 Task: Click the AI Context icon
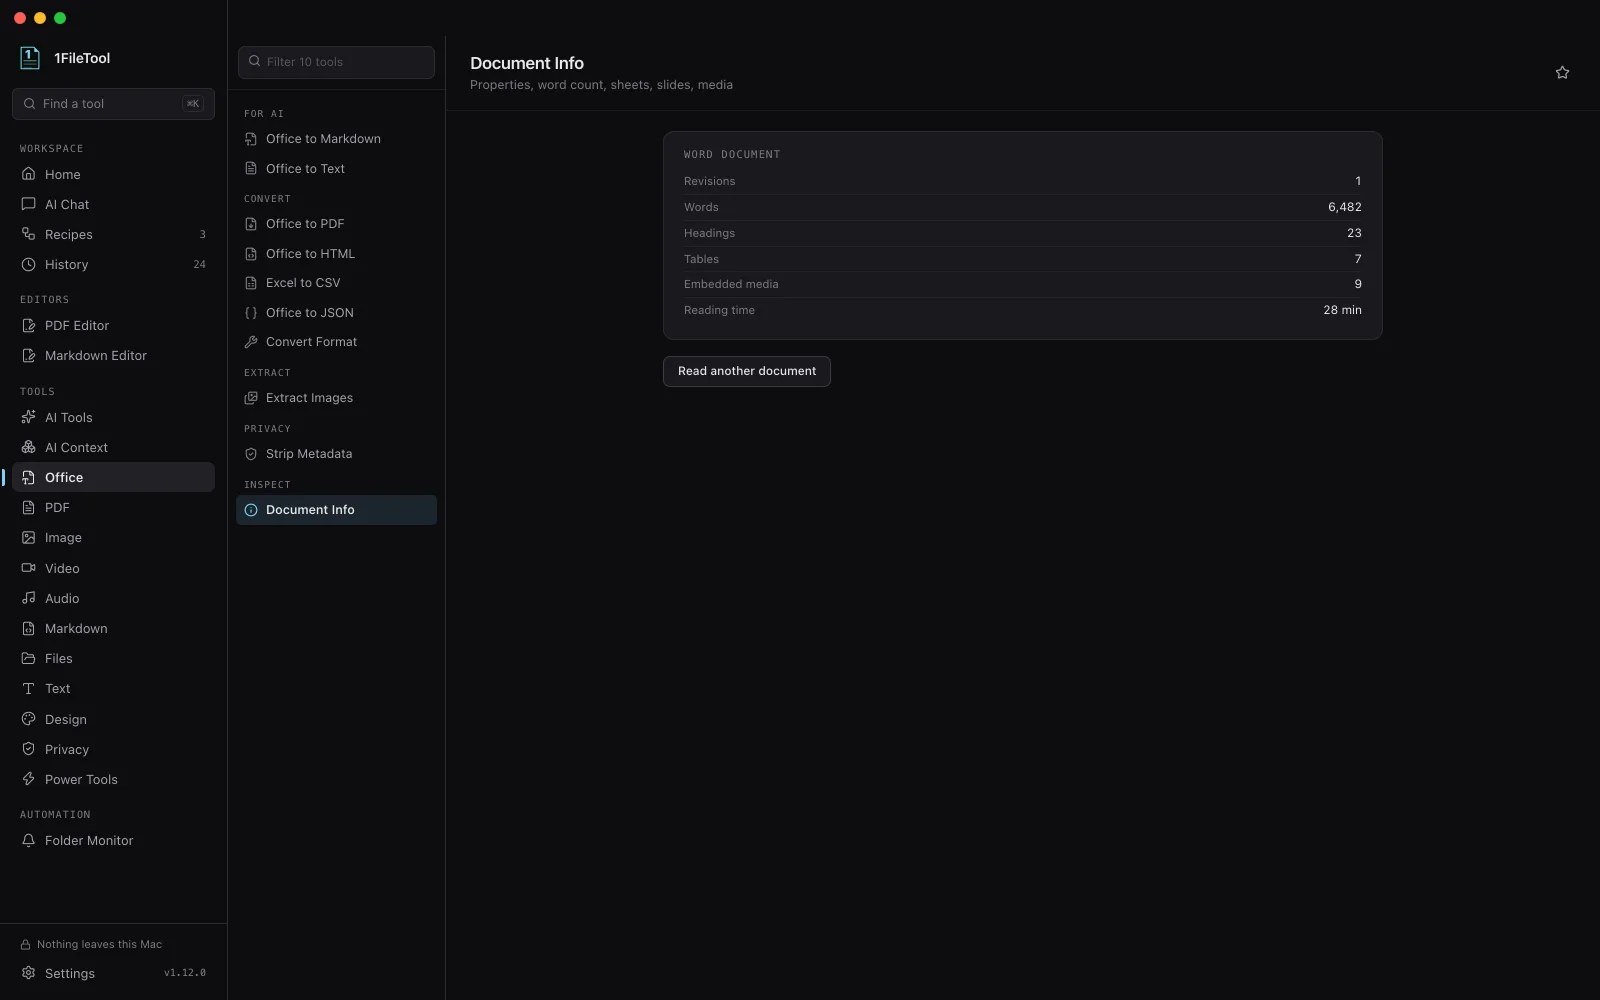[29, 447]
